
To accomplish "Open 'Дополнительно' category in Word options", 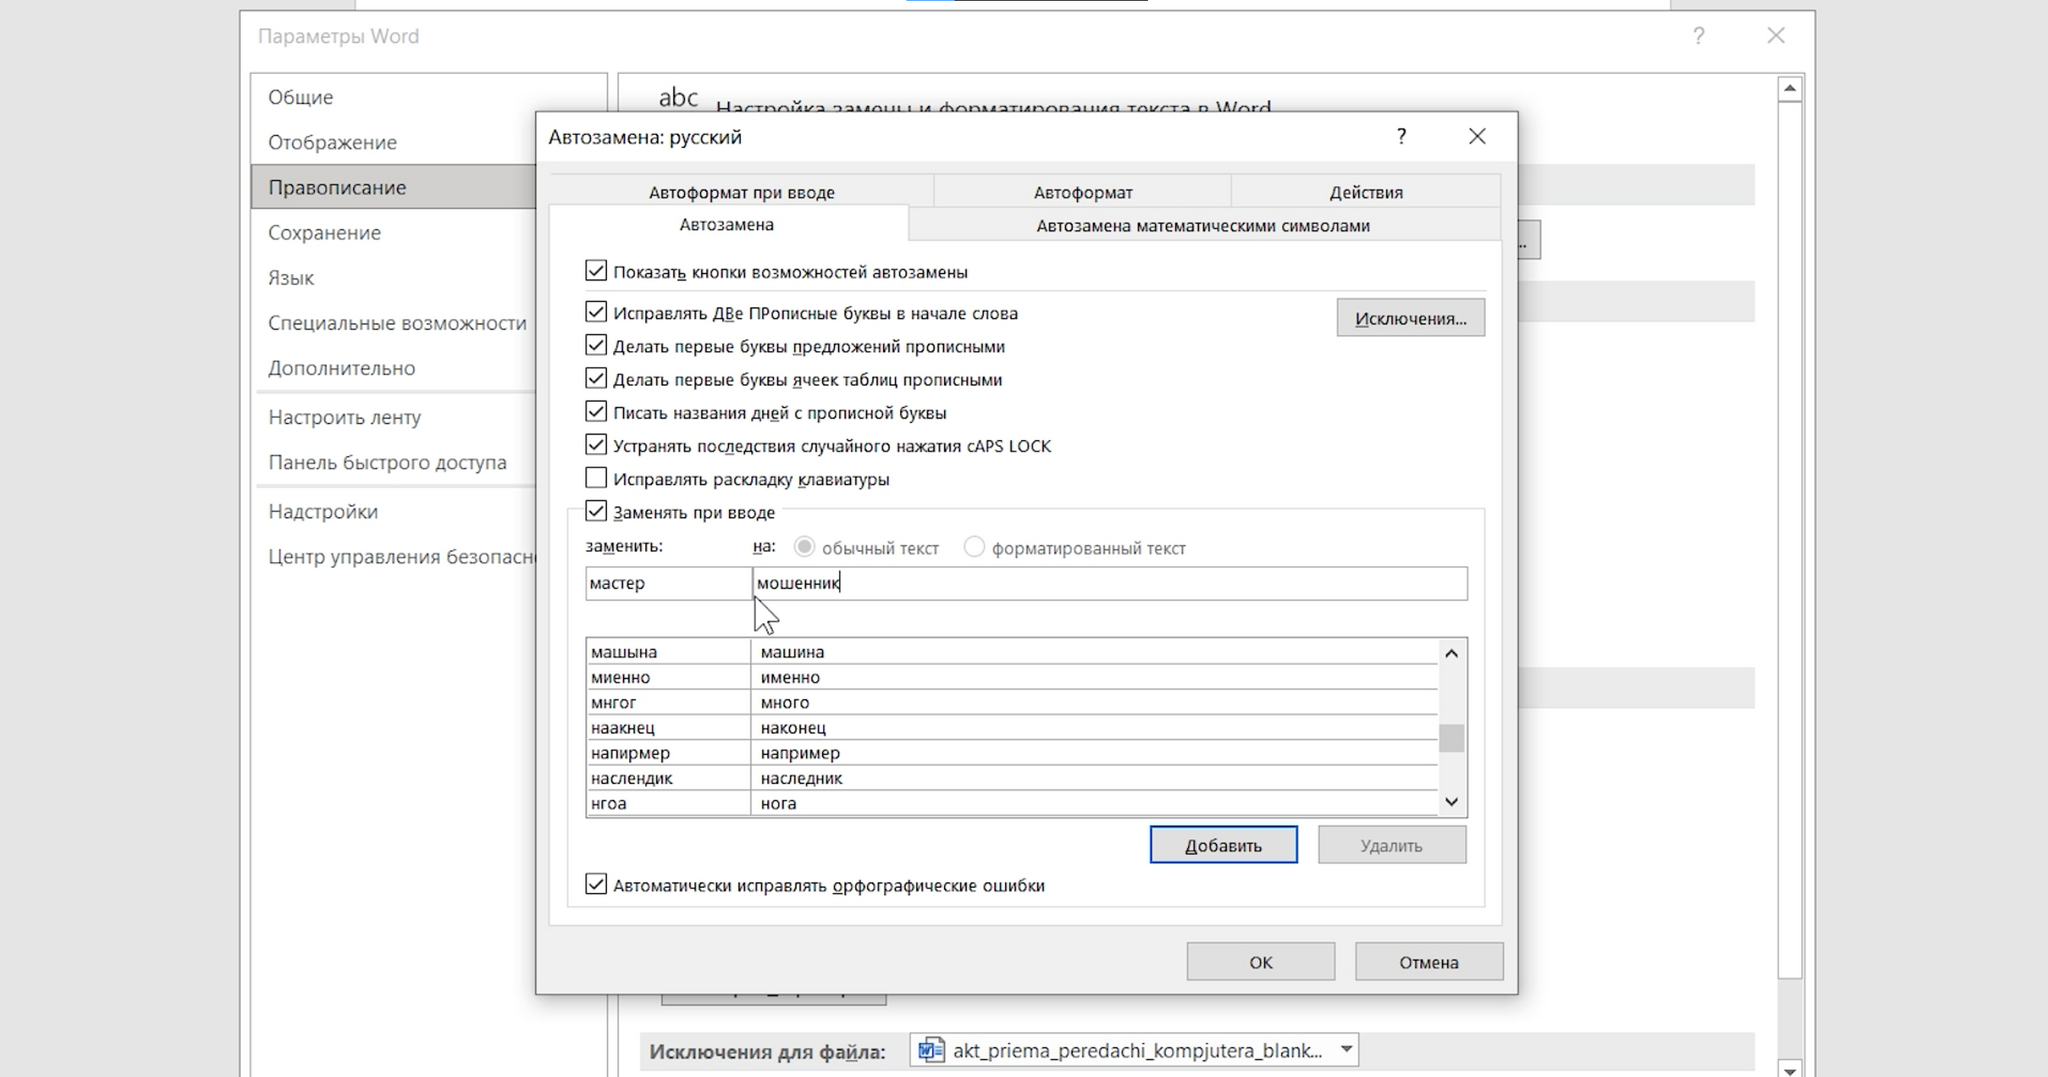I will point(393,368).
